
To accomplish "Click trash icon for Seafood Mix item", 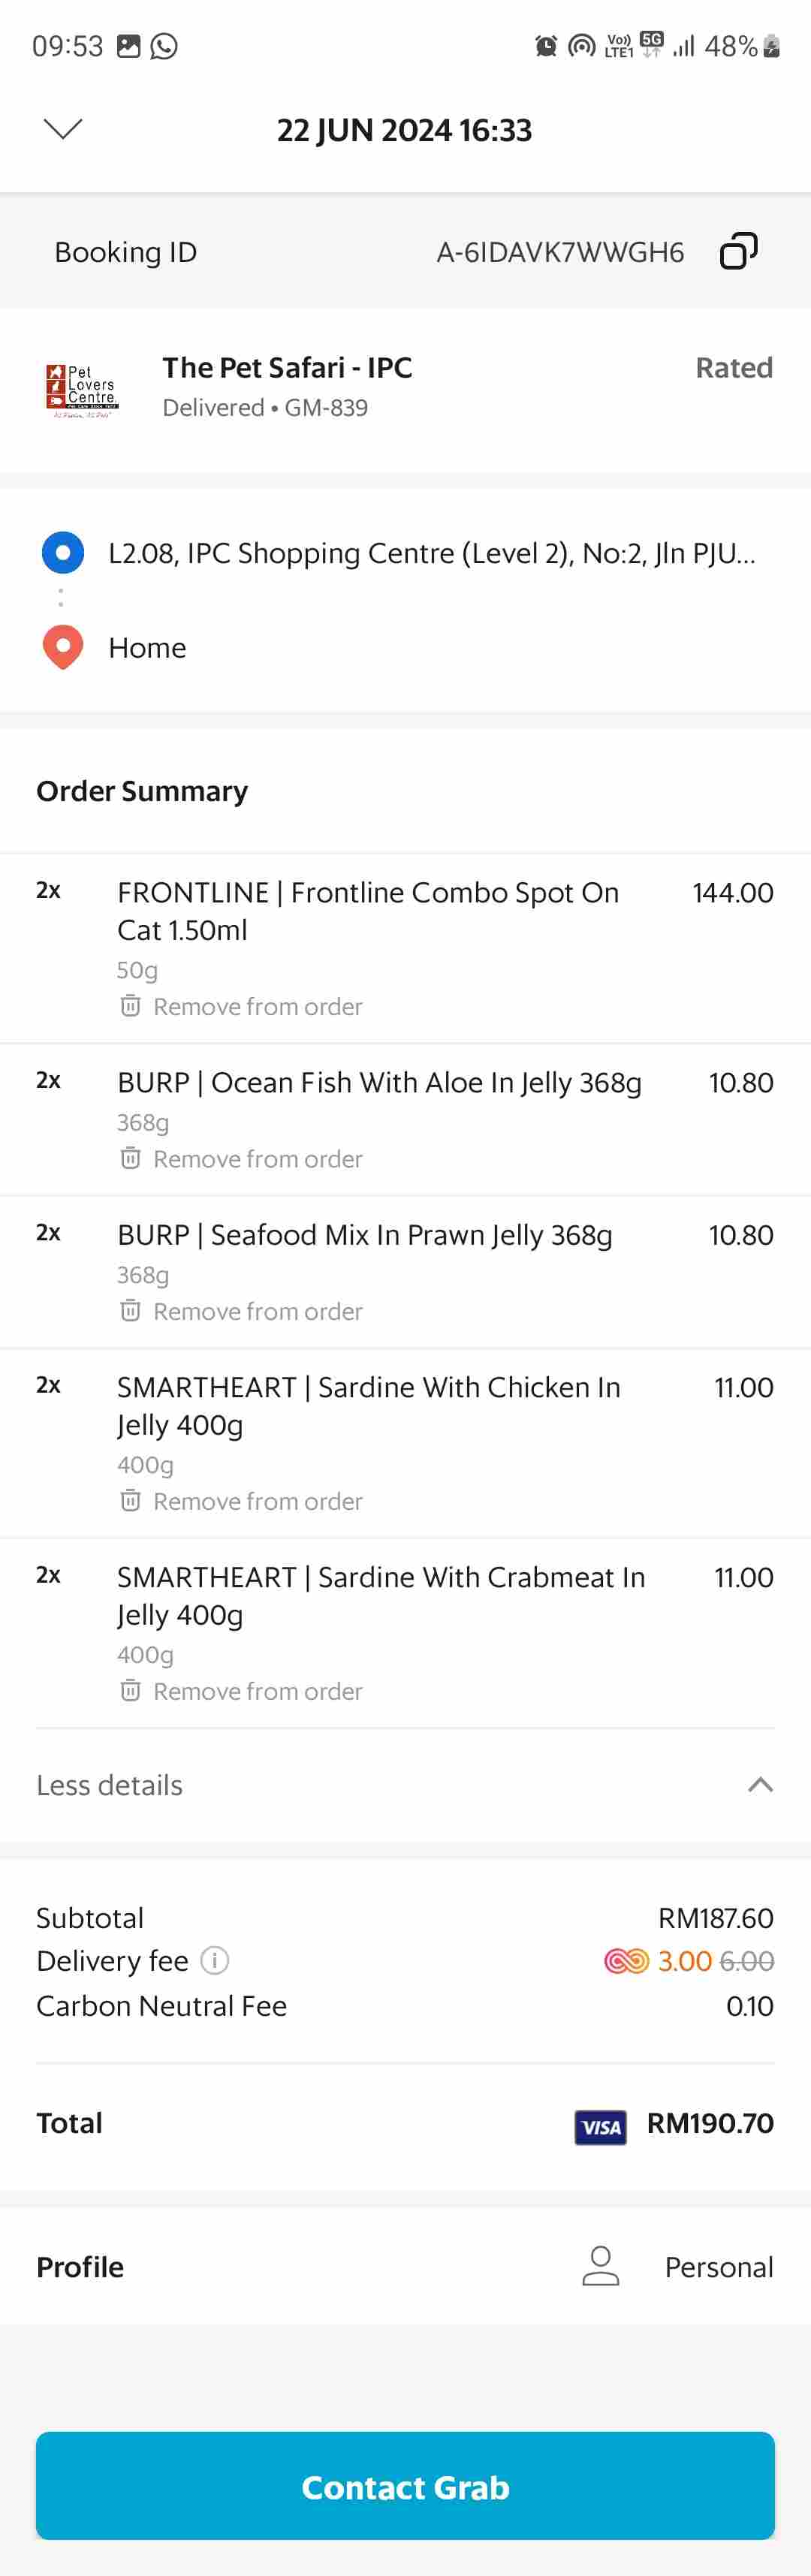I will tap(130, 1310).
